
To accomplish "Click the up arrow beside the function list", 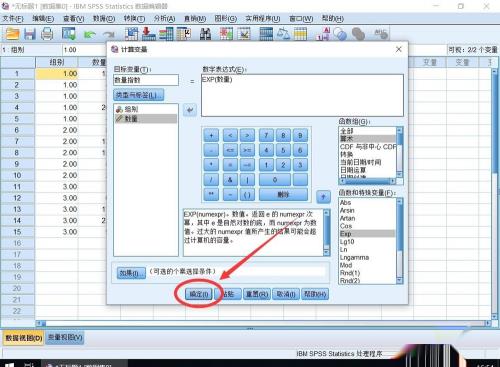I will 323,197.
